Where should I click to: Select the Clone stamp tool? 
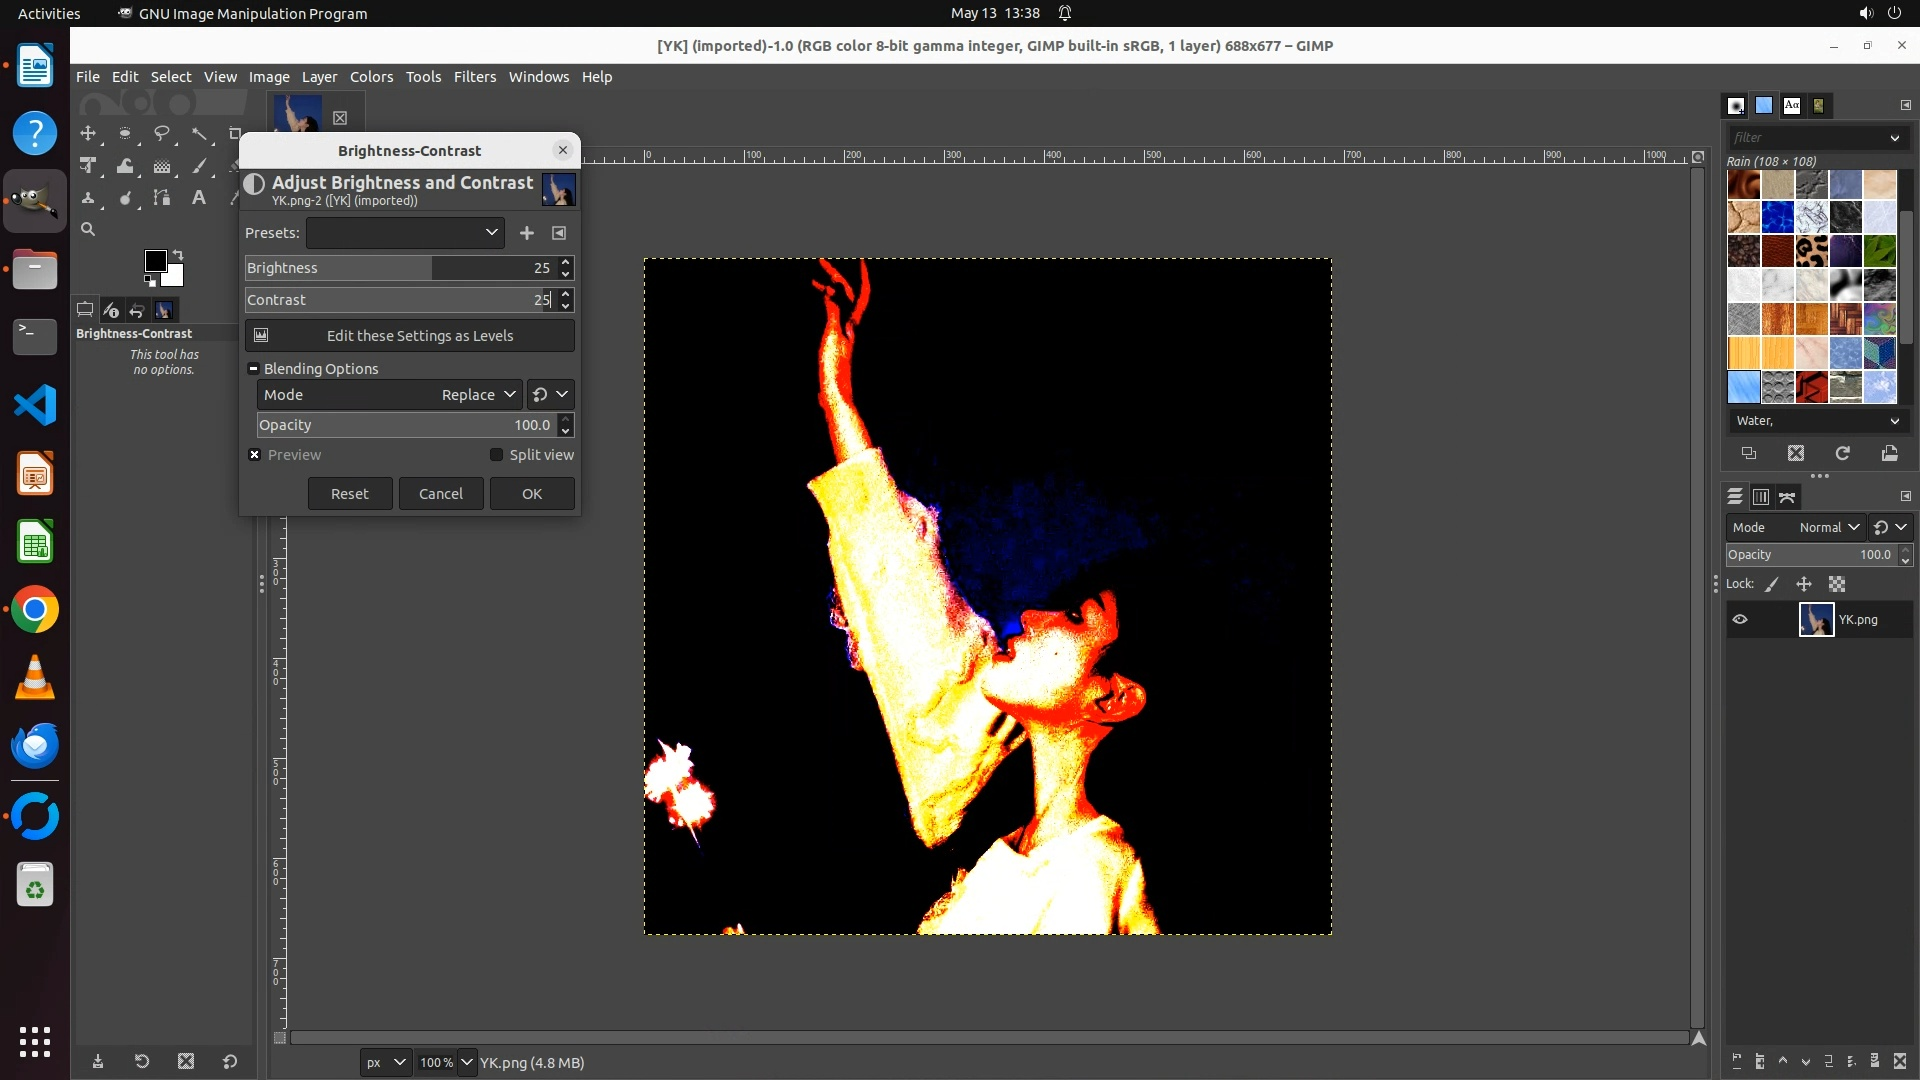point(88,198)
